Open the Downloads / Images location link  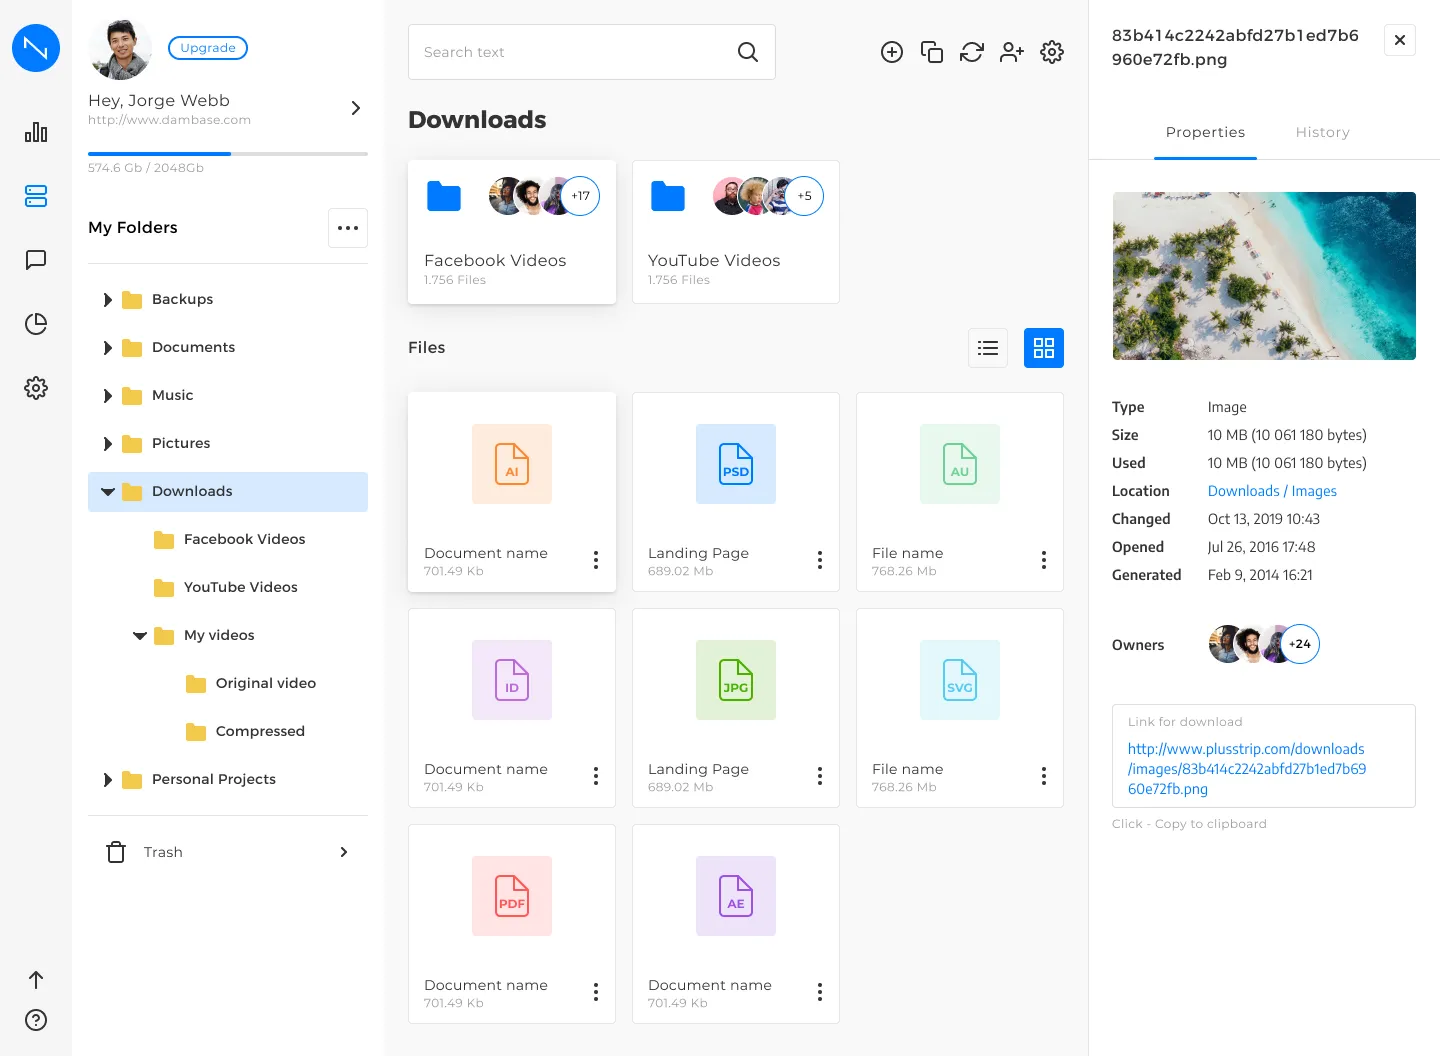click(x=1272, y=491)
